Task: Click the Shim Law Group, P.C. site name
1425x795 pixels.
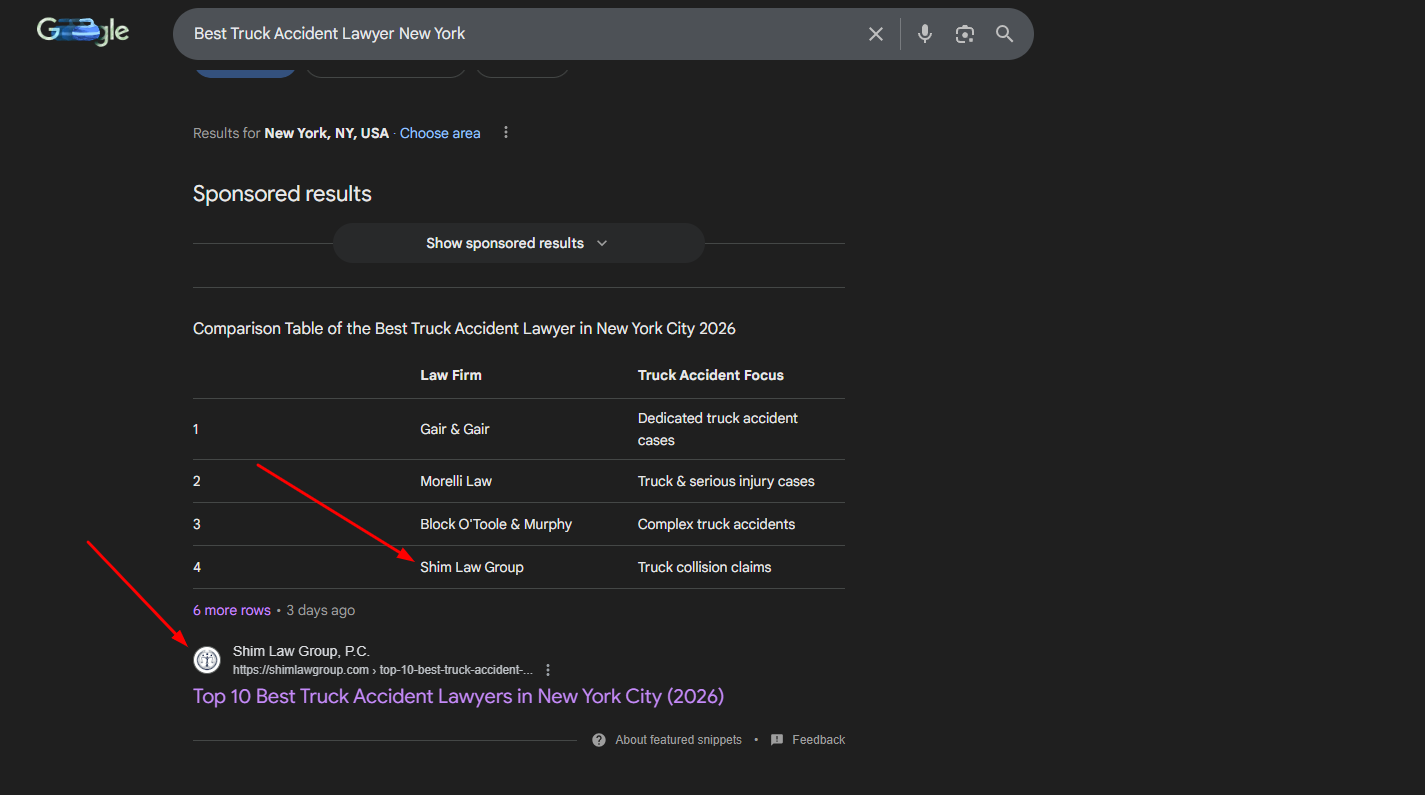Action: tap(301, 651)
